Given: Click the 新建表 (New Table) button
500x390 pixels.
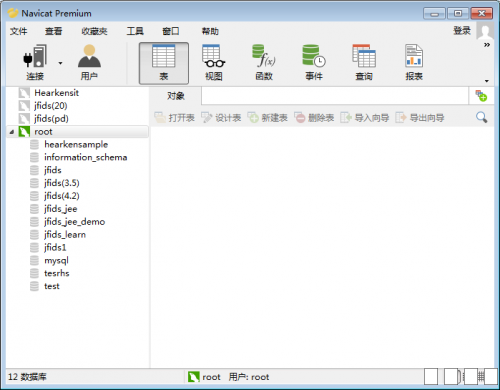Looking at the screenshot, I should pos(268,118).
